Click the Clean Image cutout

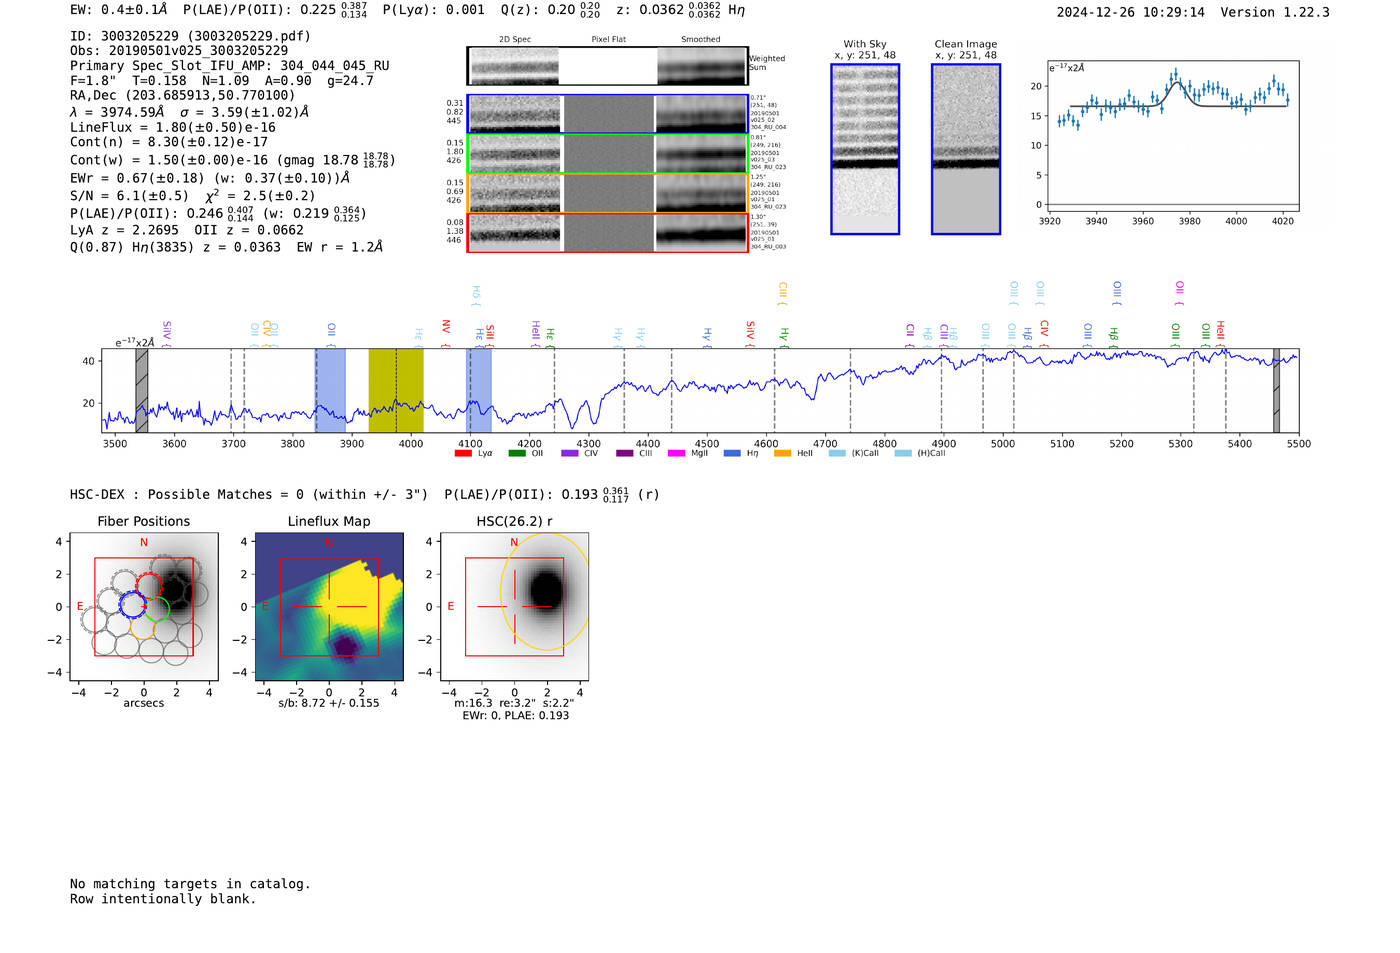click(x=966, y=149)
